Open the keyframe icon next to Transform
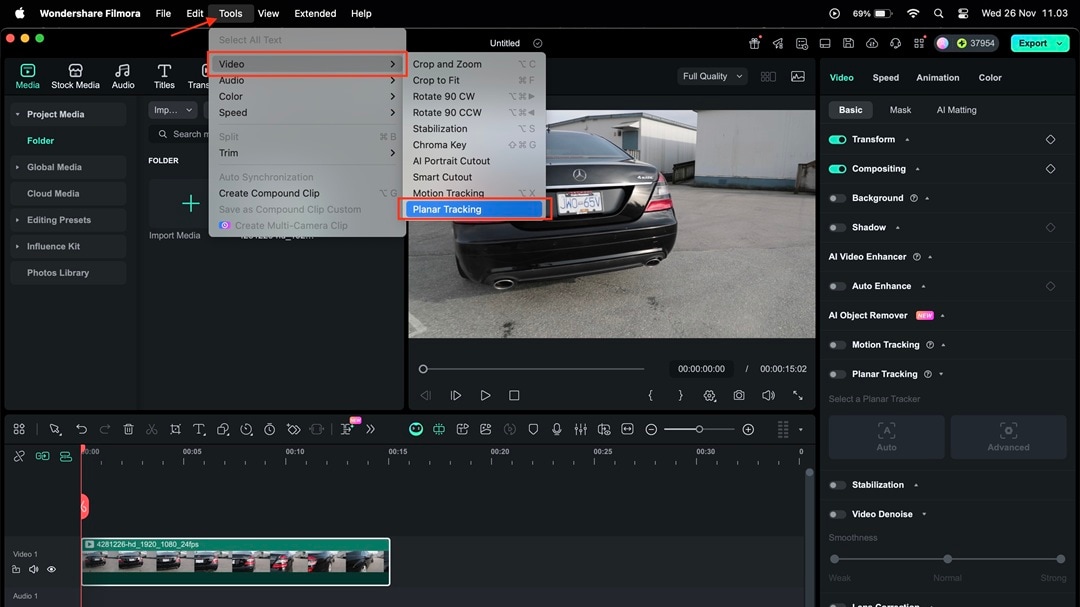Screen dimensions: 1080x607 click(x=1050, y=139)
